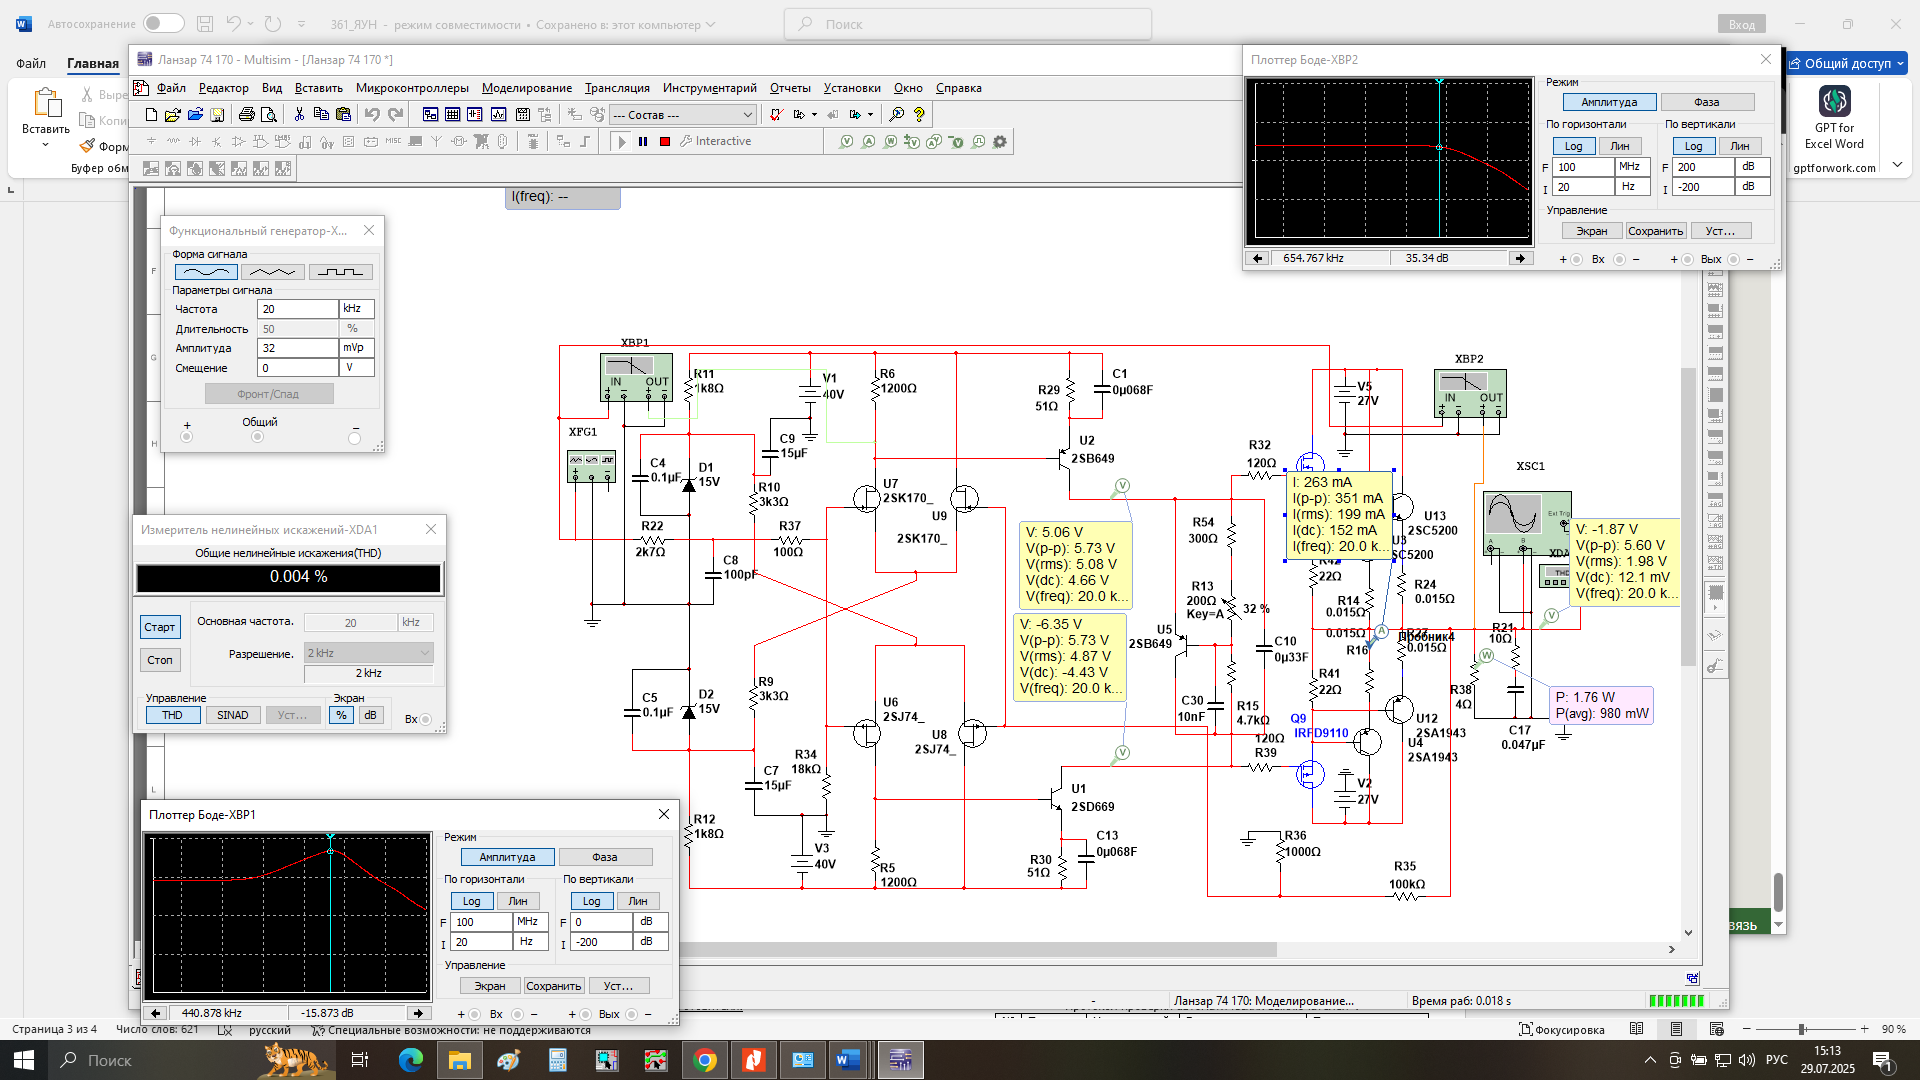The height and width of the screenshot is (1080, 1920).
Task: Click Сохранить in Bode plotter XBP1
Action: point(554,986)
